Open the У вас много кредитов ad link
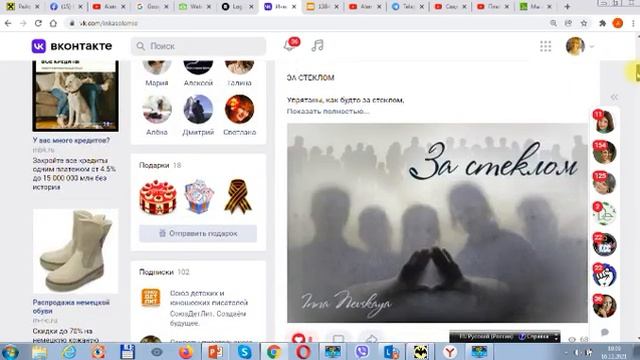The width and height of the screenshot is (640, 360). (x=71, y=140)
